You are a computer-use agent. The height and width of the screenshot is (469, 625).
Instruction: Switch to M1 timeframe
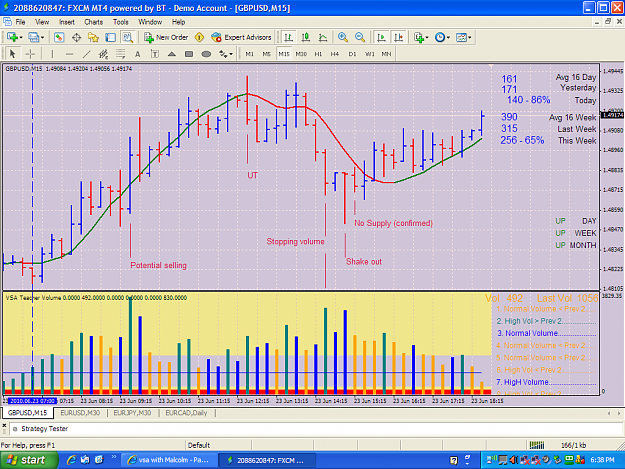pyautogui.click(x=250, y=54)
